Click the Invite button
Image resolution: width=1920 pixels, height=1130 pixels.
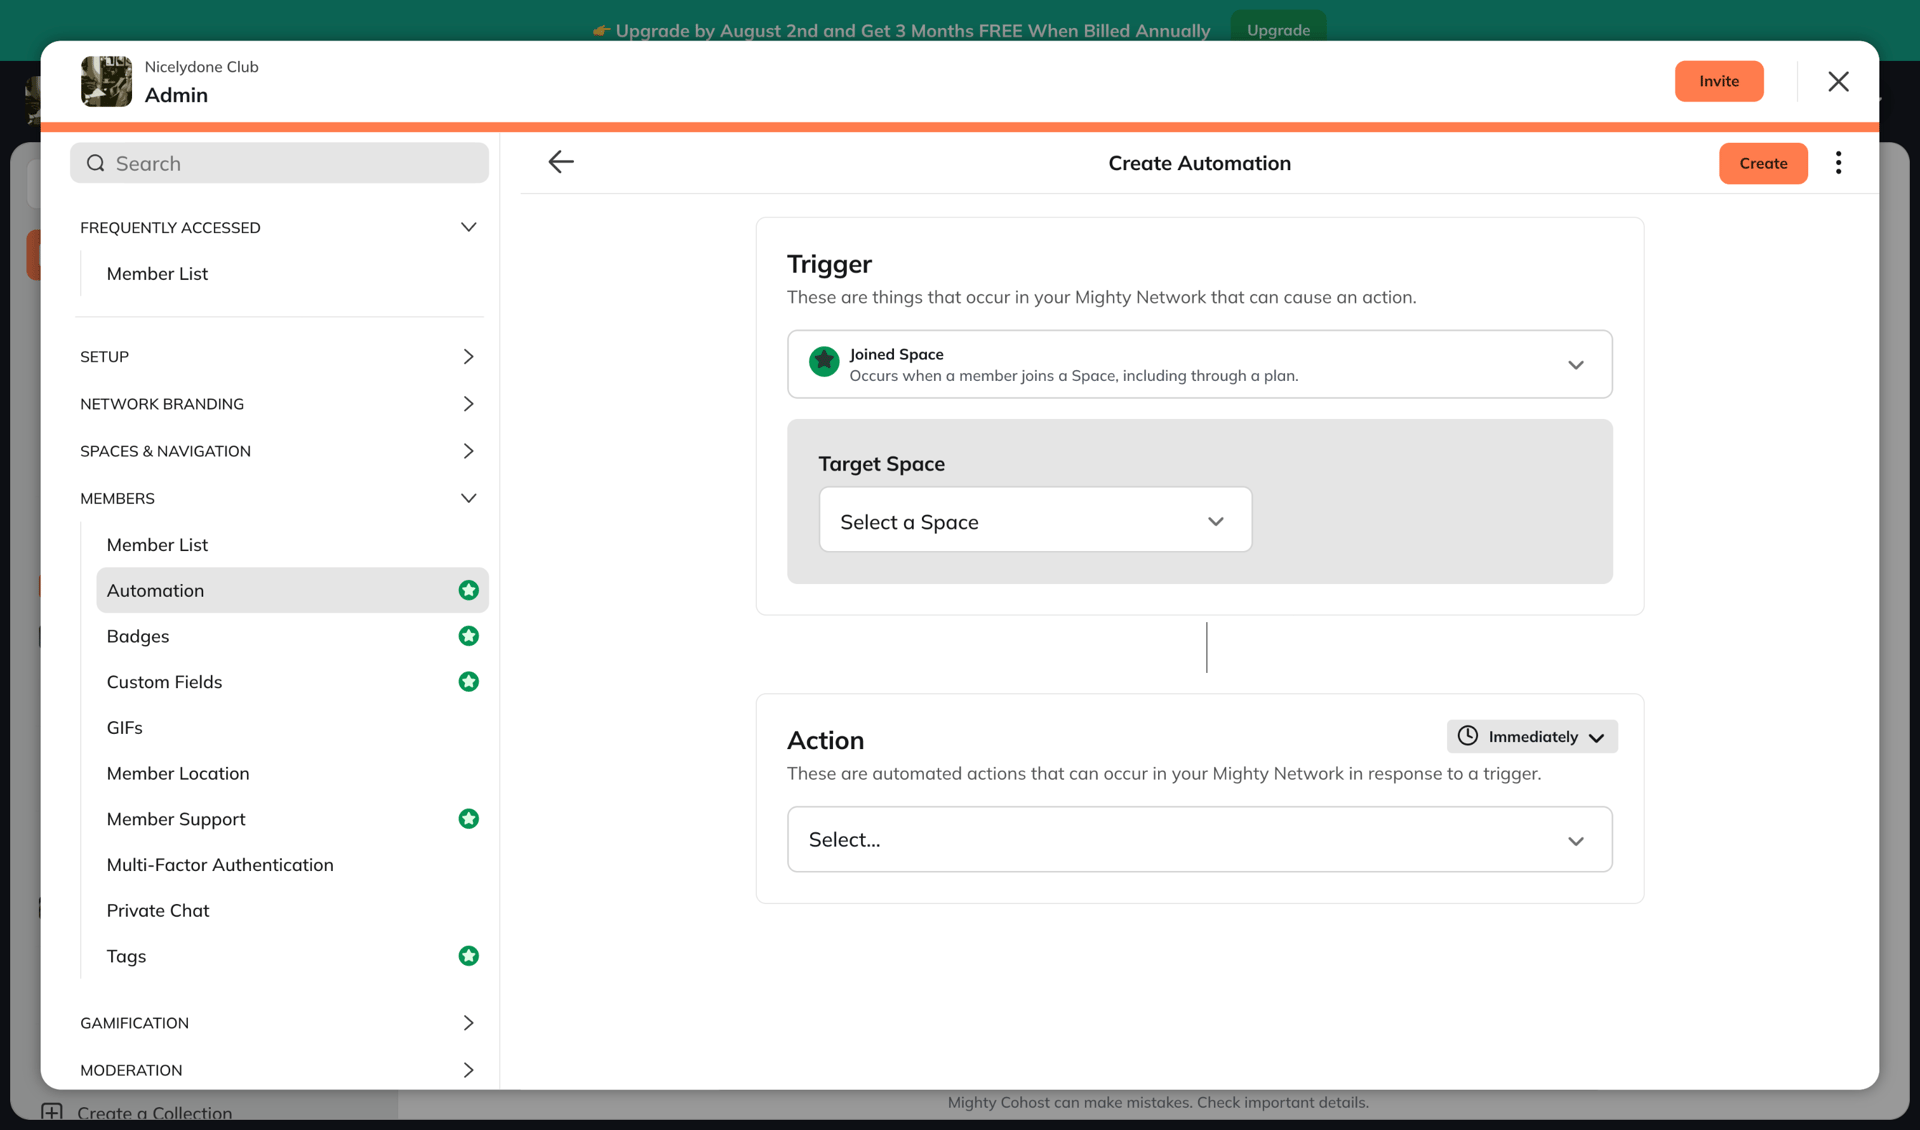[1719, 81]
